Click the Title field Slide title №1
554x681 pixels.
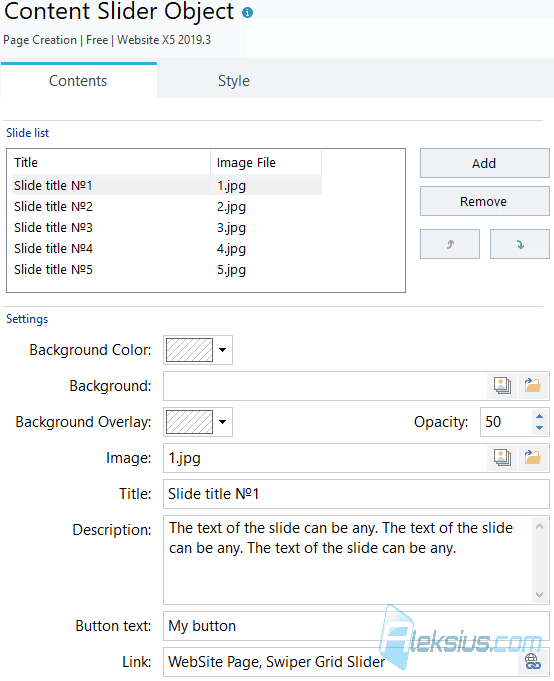point(356,494)
